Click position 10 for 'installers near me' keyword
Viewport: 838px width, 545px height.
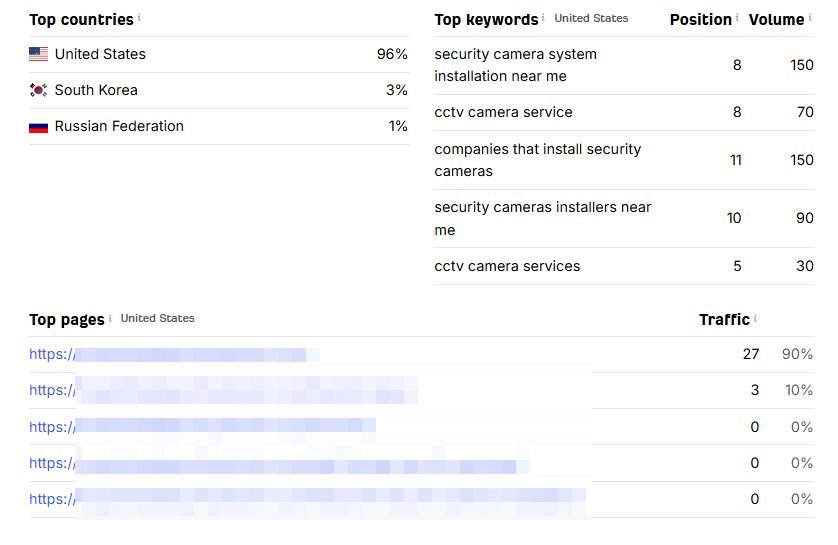[734, 218]
